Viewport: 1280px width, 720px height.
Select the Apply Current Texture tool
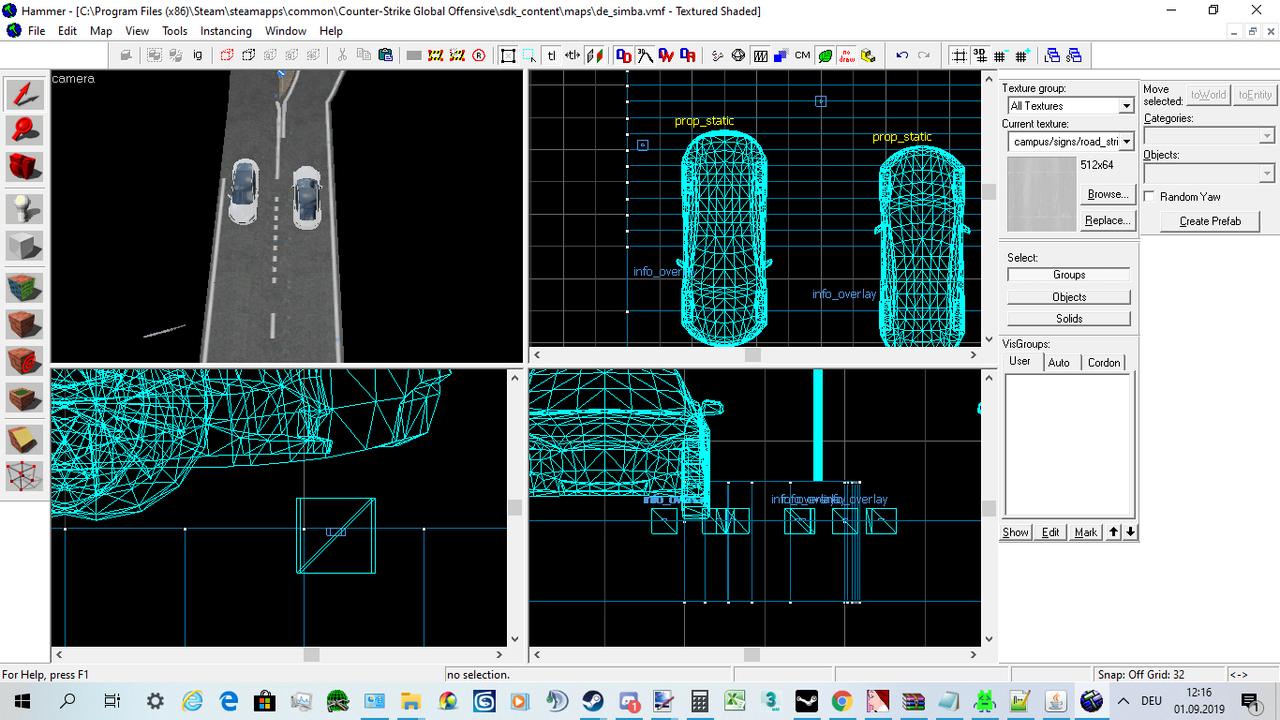pos(26,324)
